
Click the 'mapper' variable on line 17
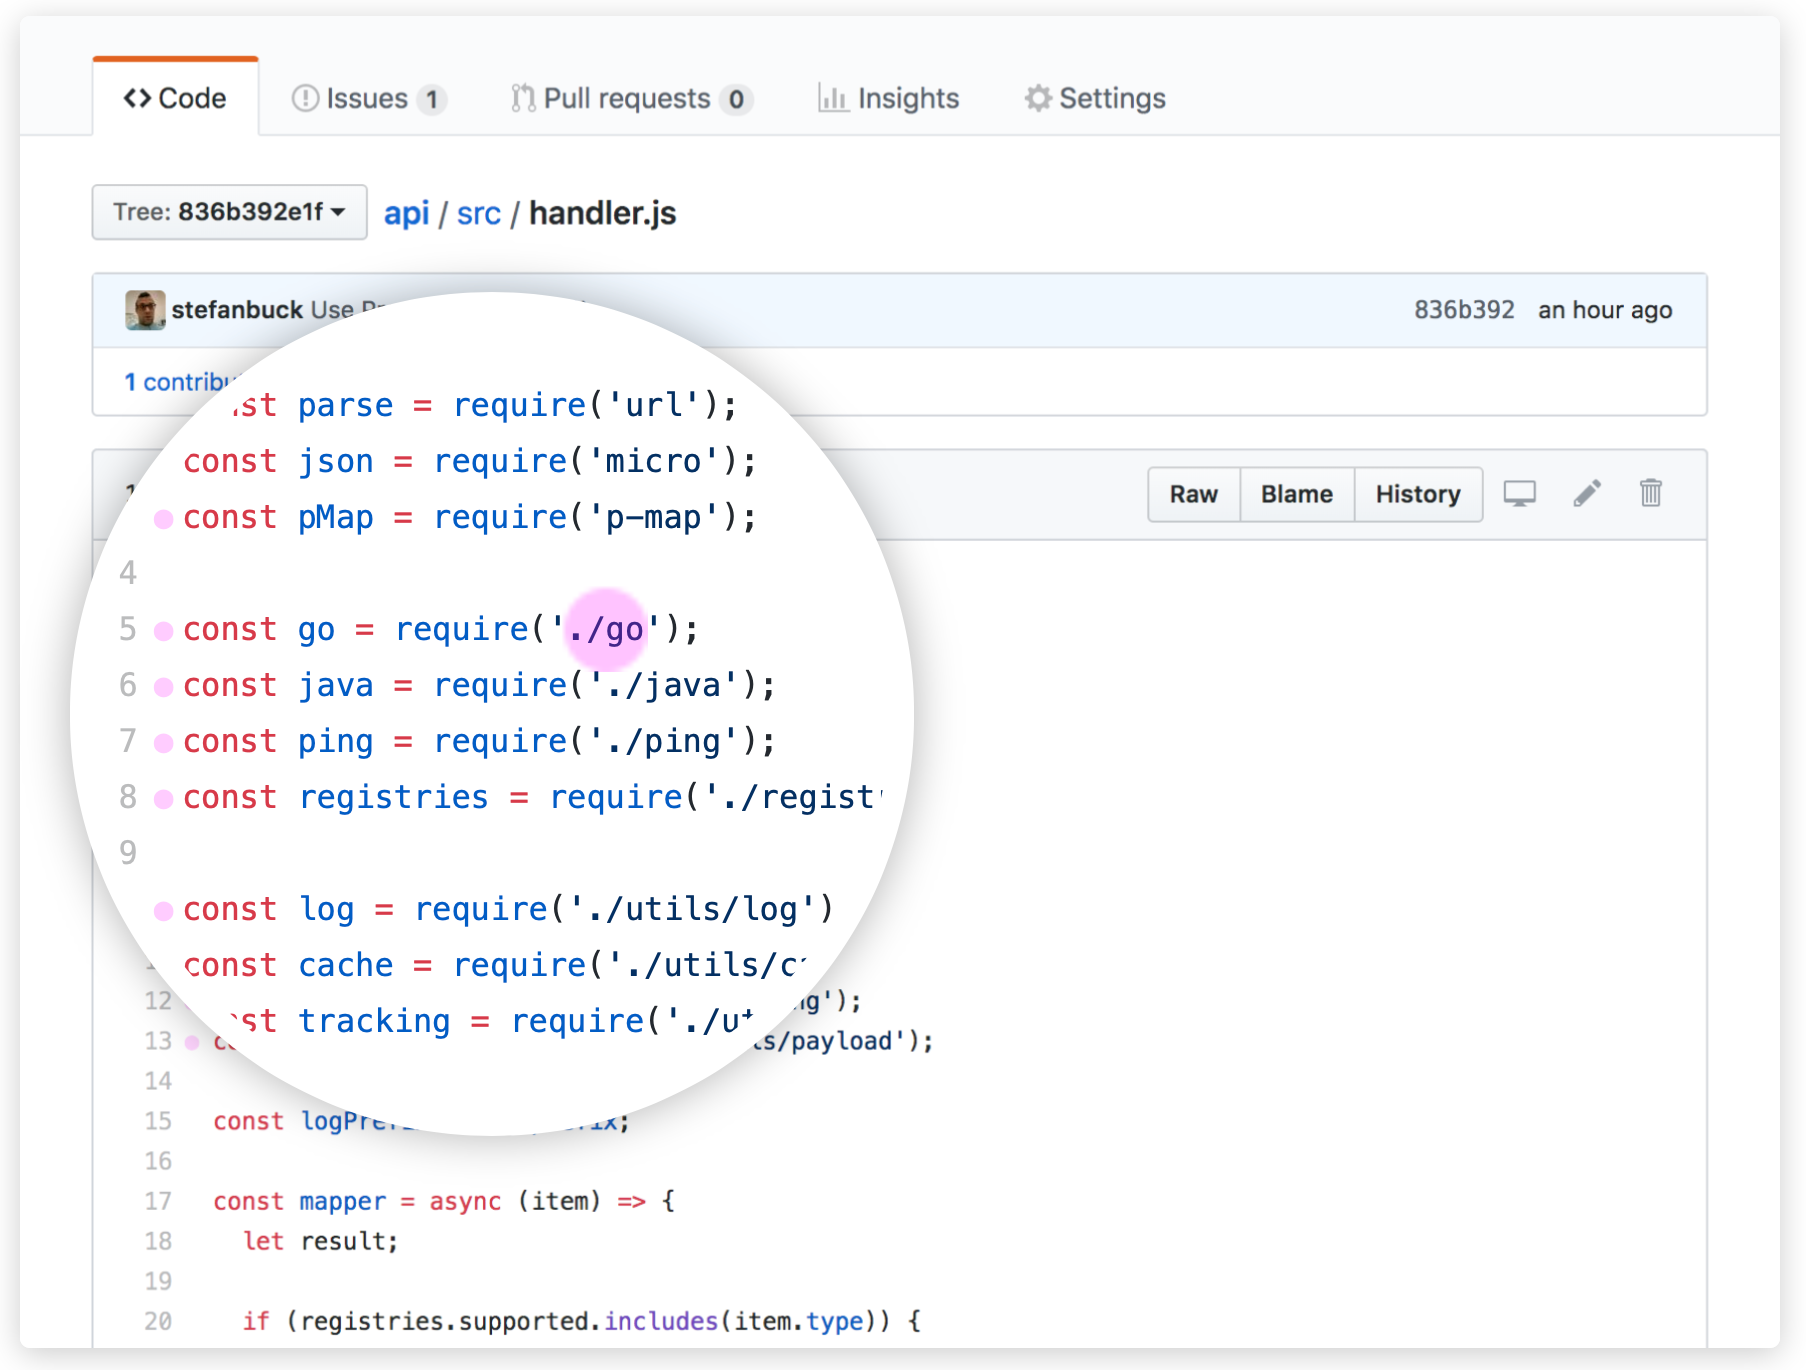[x=343, y=1201]
